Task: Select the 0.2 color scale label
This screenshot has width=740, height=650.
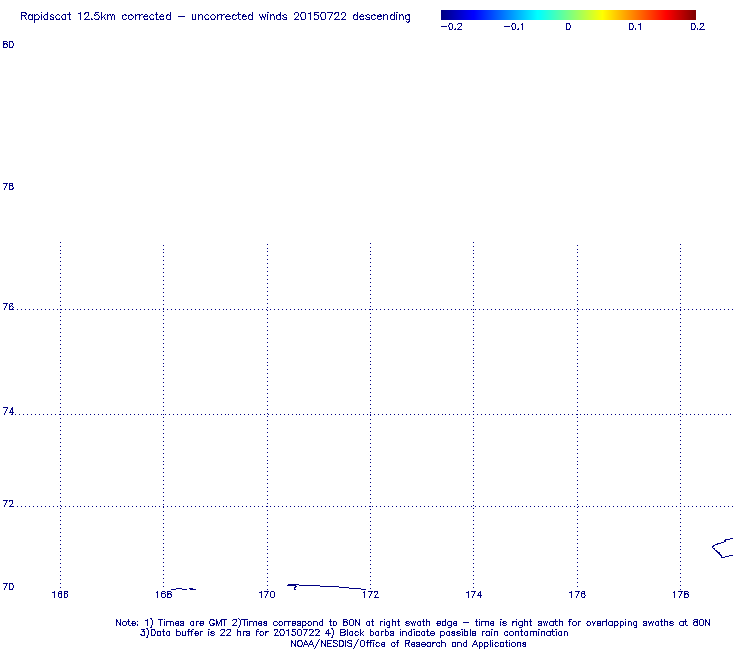Action: pyautogui.click(x=697, y=27)
